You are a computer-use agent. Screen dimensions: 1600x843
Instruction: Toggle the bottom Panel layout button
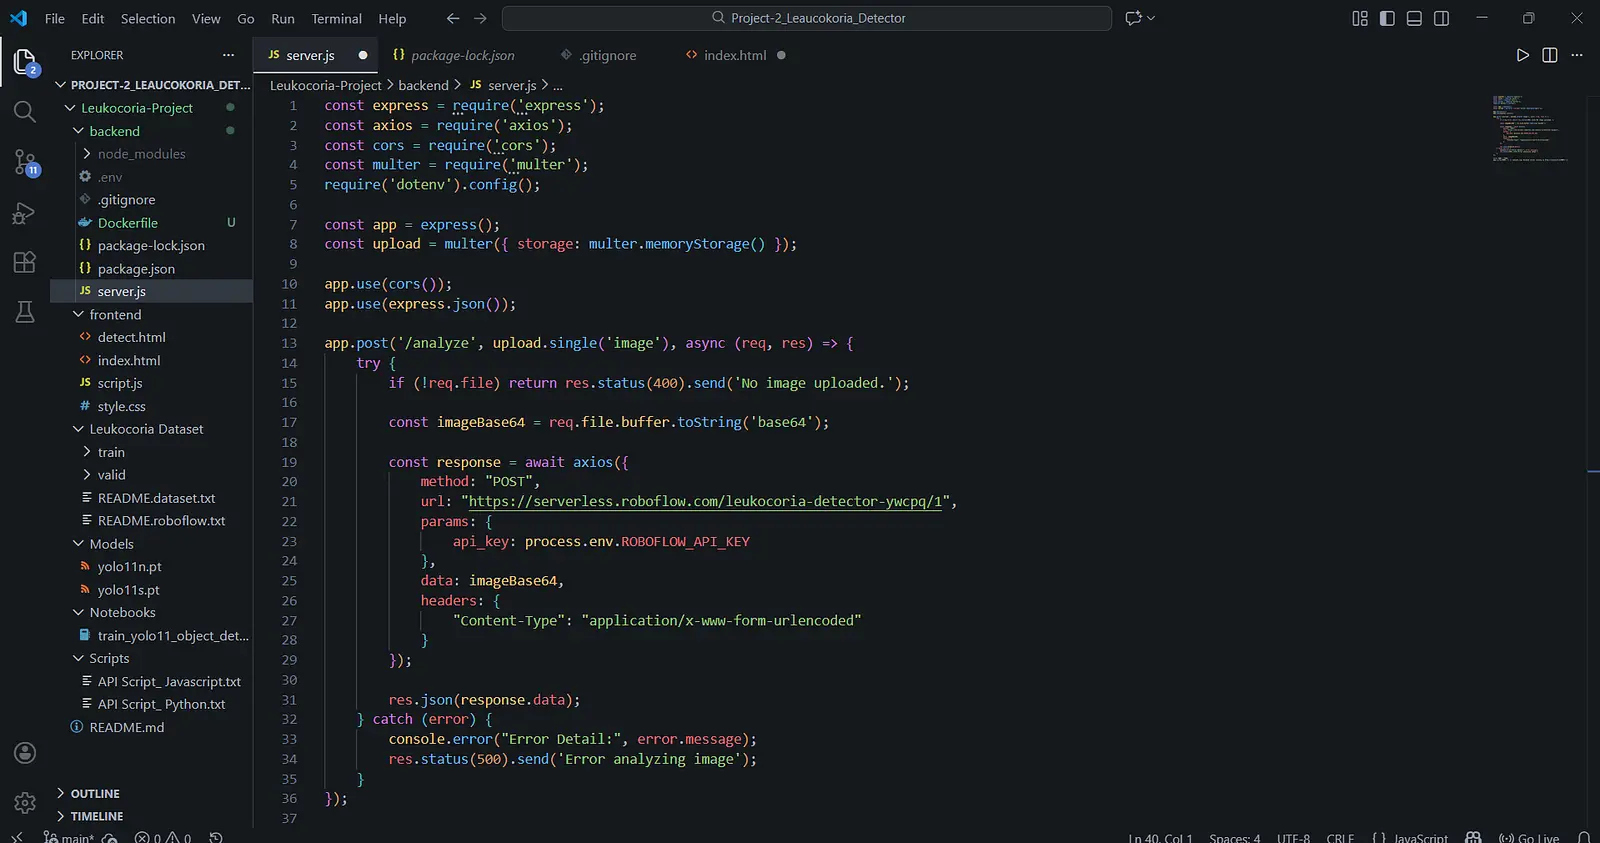pos(1414,18)
